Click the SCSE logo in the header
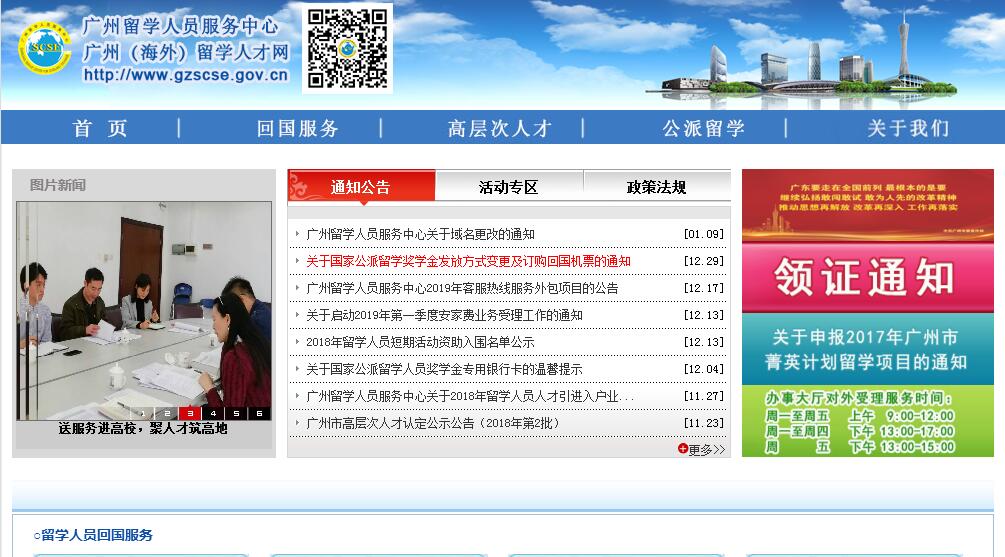Screen dimensions: 1005x557 tap(43, 48)
